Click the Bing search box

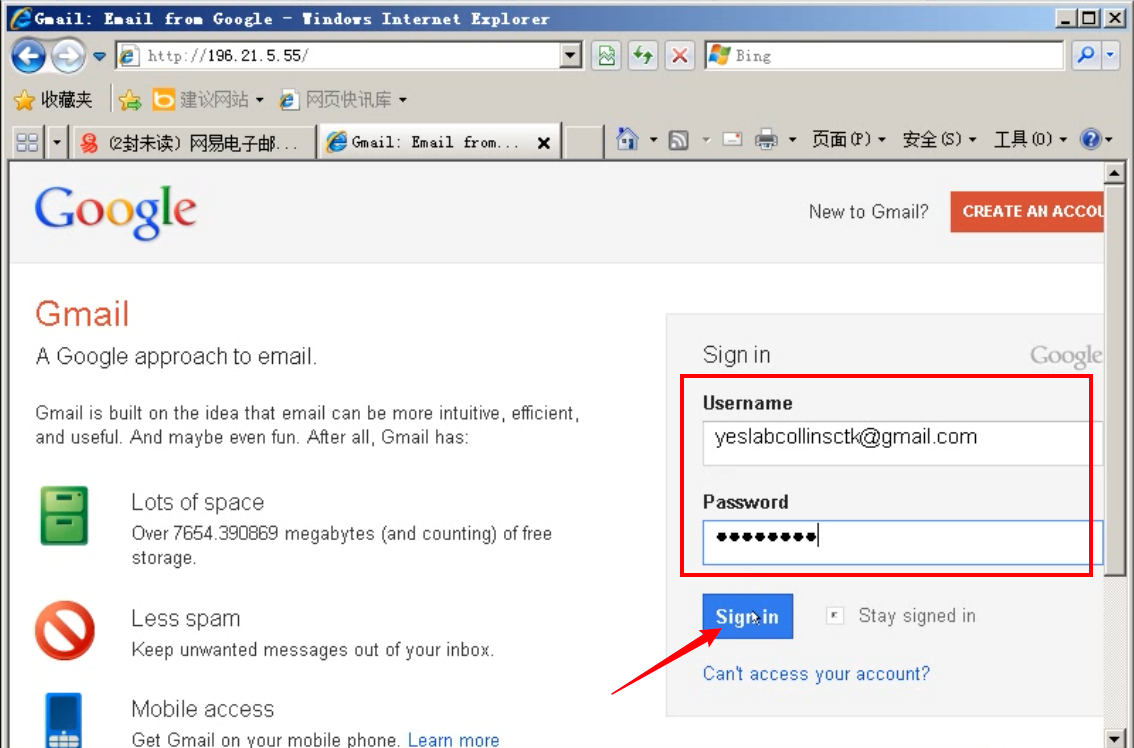pos(884,56)
